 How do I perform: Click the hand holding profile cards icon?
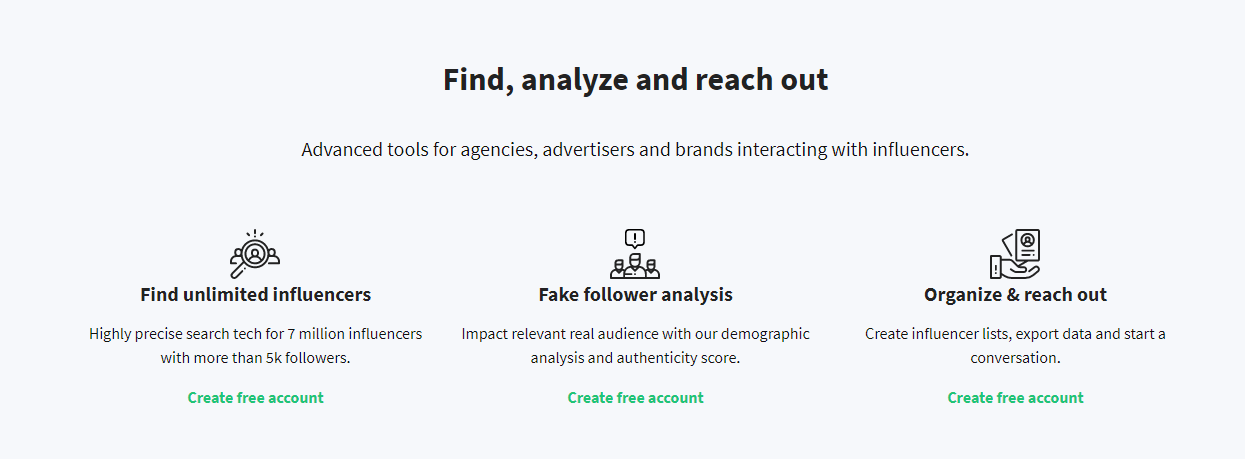point(1015,254)
